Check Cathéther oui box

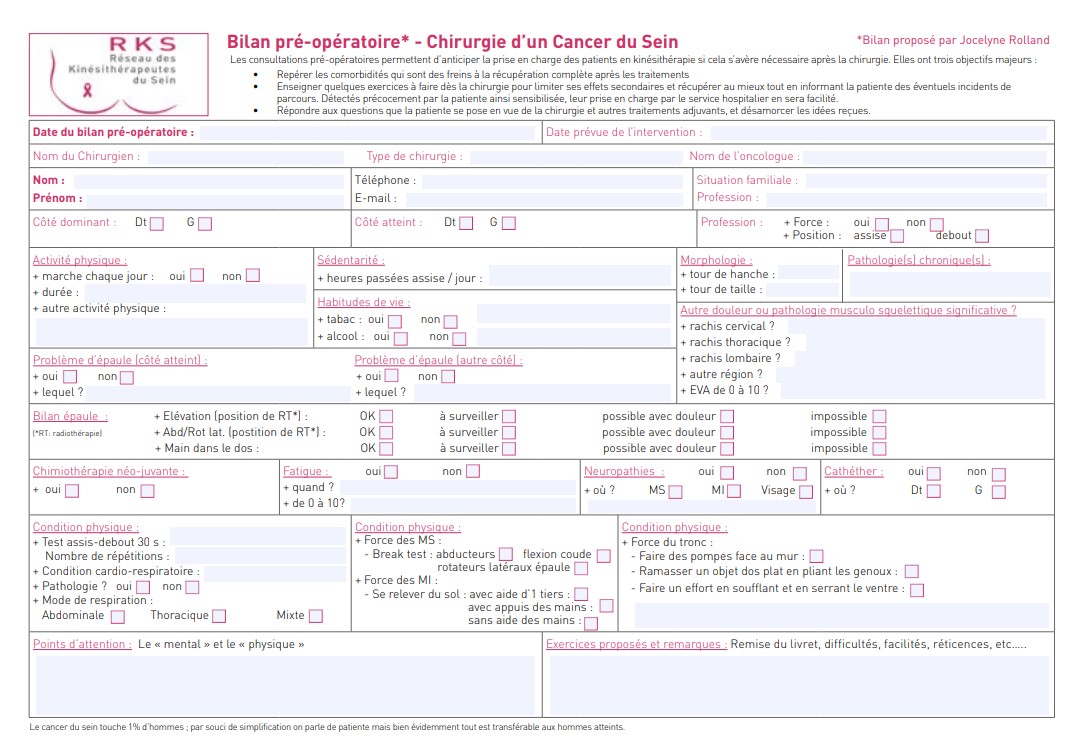click(933, 473)
